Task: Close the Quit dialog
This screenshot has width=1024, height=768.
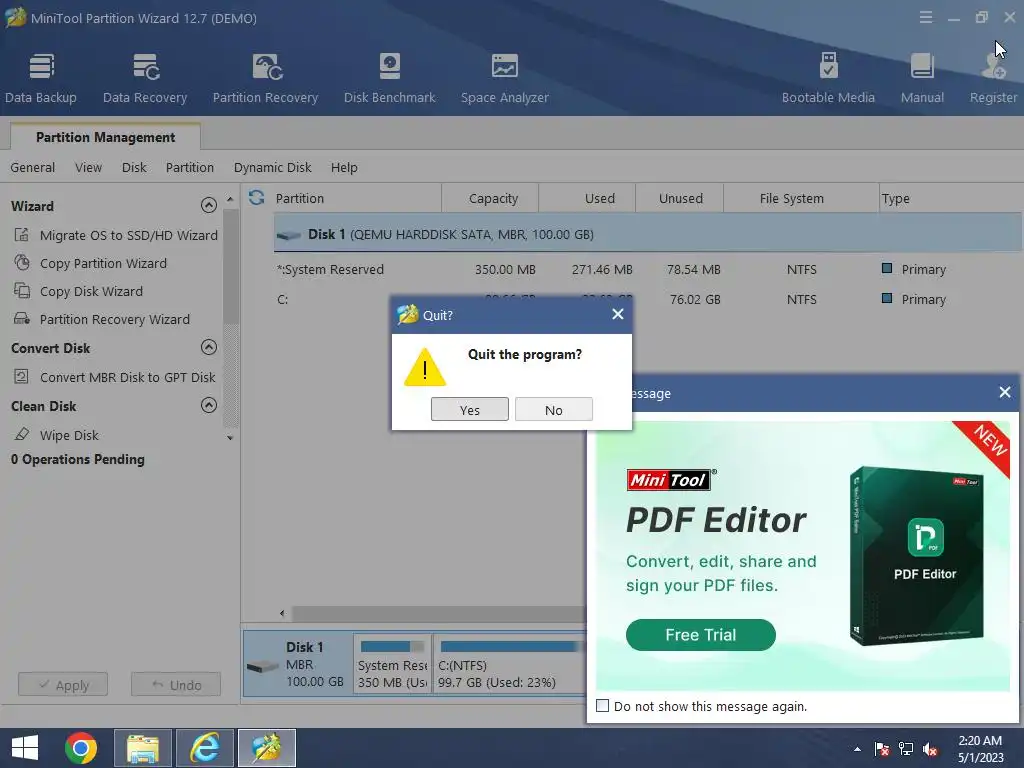Action: click(618, 314)
